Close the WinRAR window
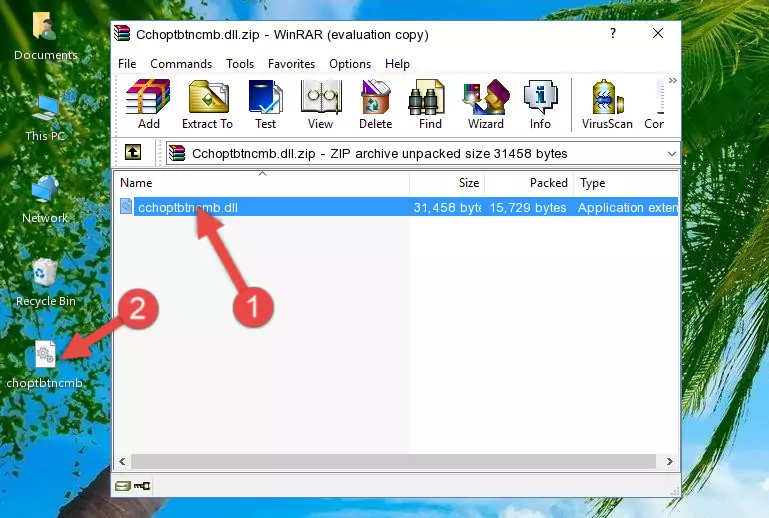Viewport: 769px width, 518px height. coord(658,33)
